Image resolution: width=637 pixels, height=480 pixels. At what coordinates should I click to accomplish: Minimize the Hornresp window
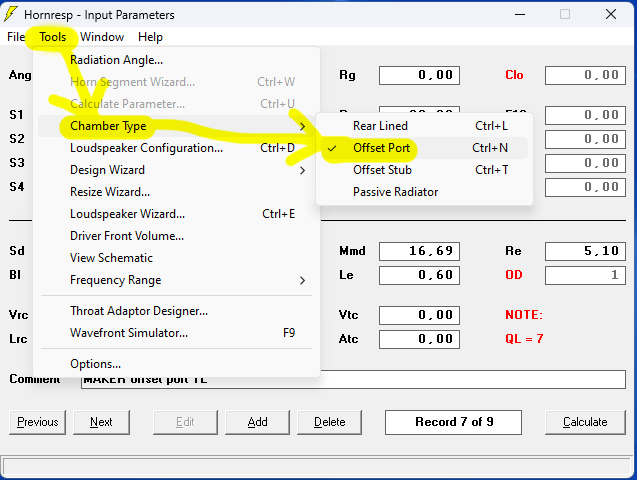520,14
